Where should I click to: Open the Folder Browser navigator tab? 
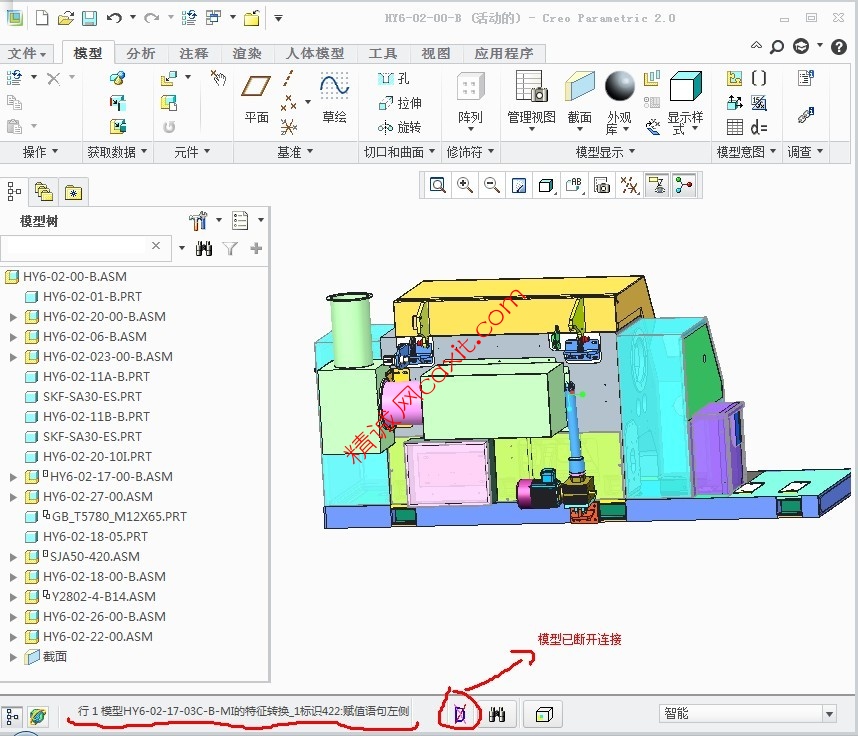(x=43, y=192)
